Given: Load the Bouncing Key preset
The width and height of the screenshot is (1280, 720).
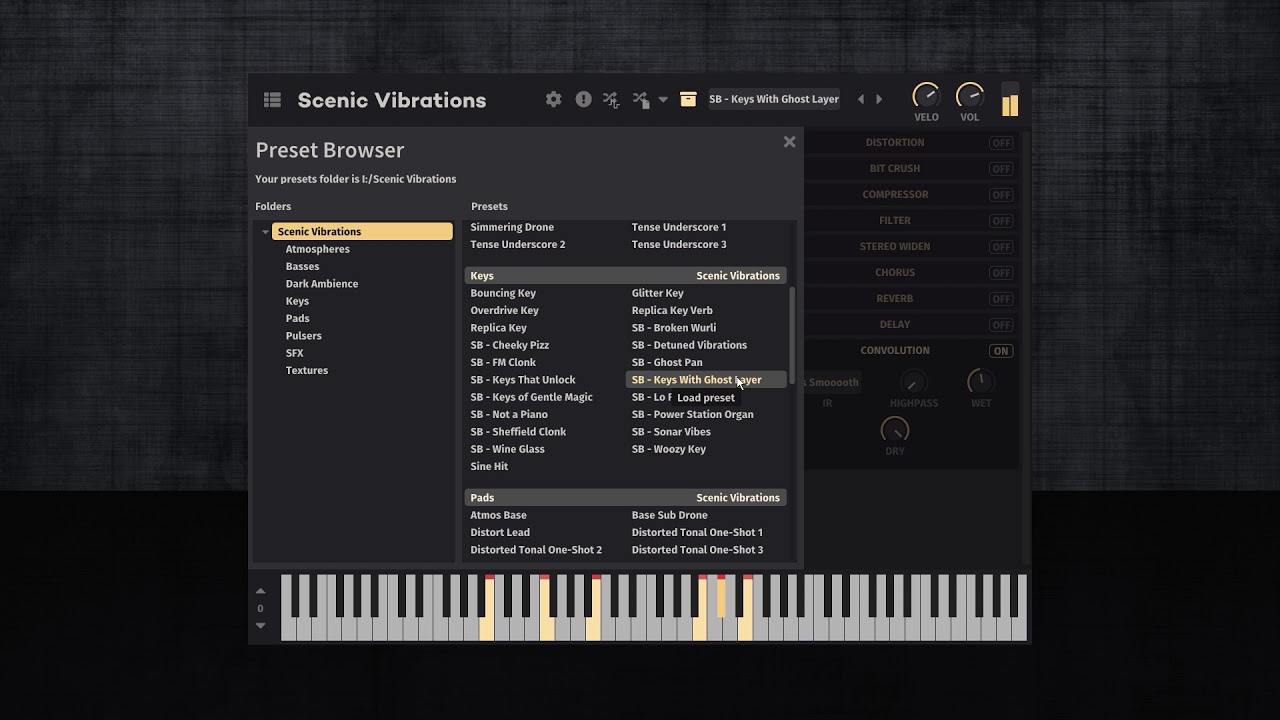Looking at the screenshot, I should [x=503, y=293].
